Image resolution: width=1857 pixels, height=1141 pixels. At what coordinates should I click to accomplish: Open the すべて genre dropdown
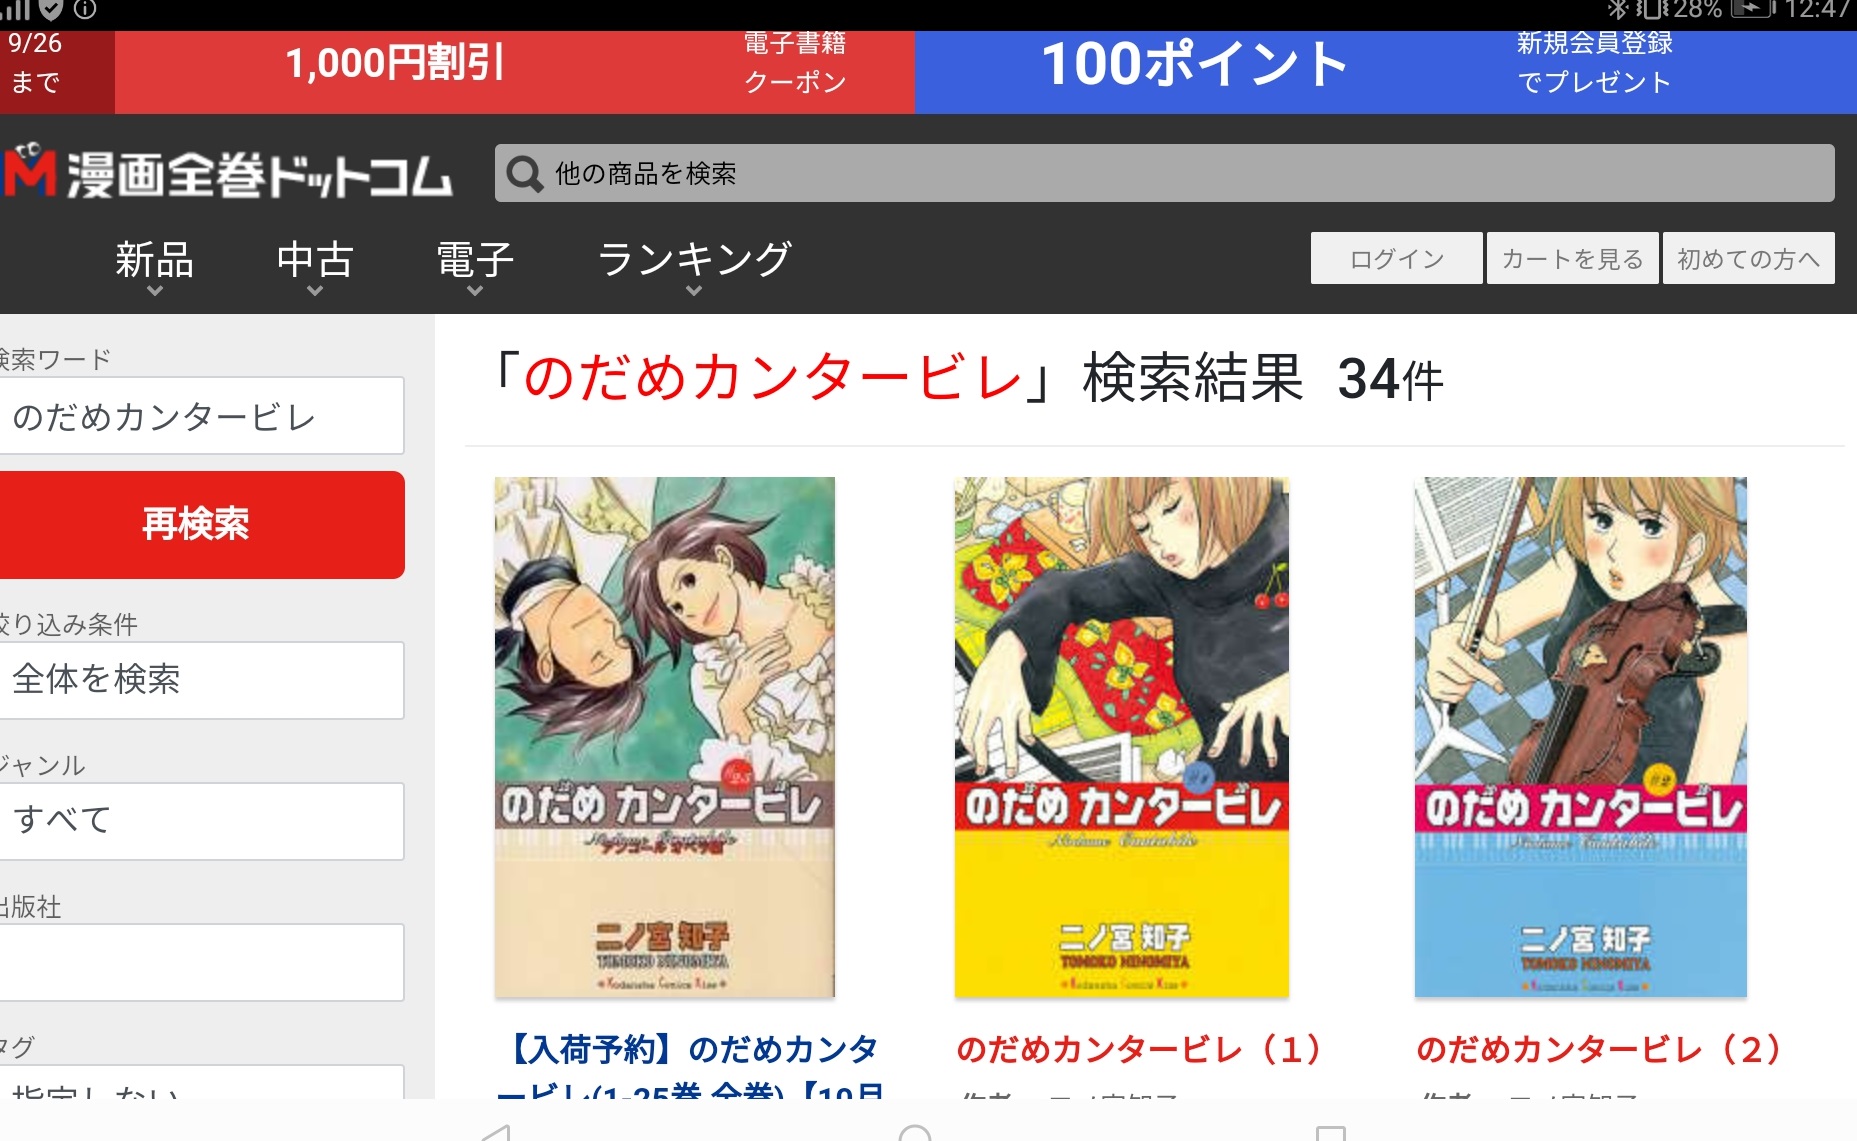point(200,821)
